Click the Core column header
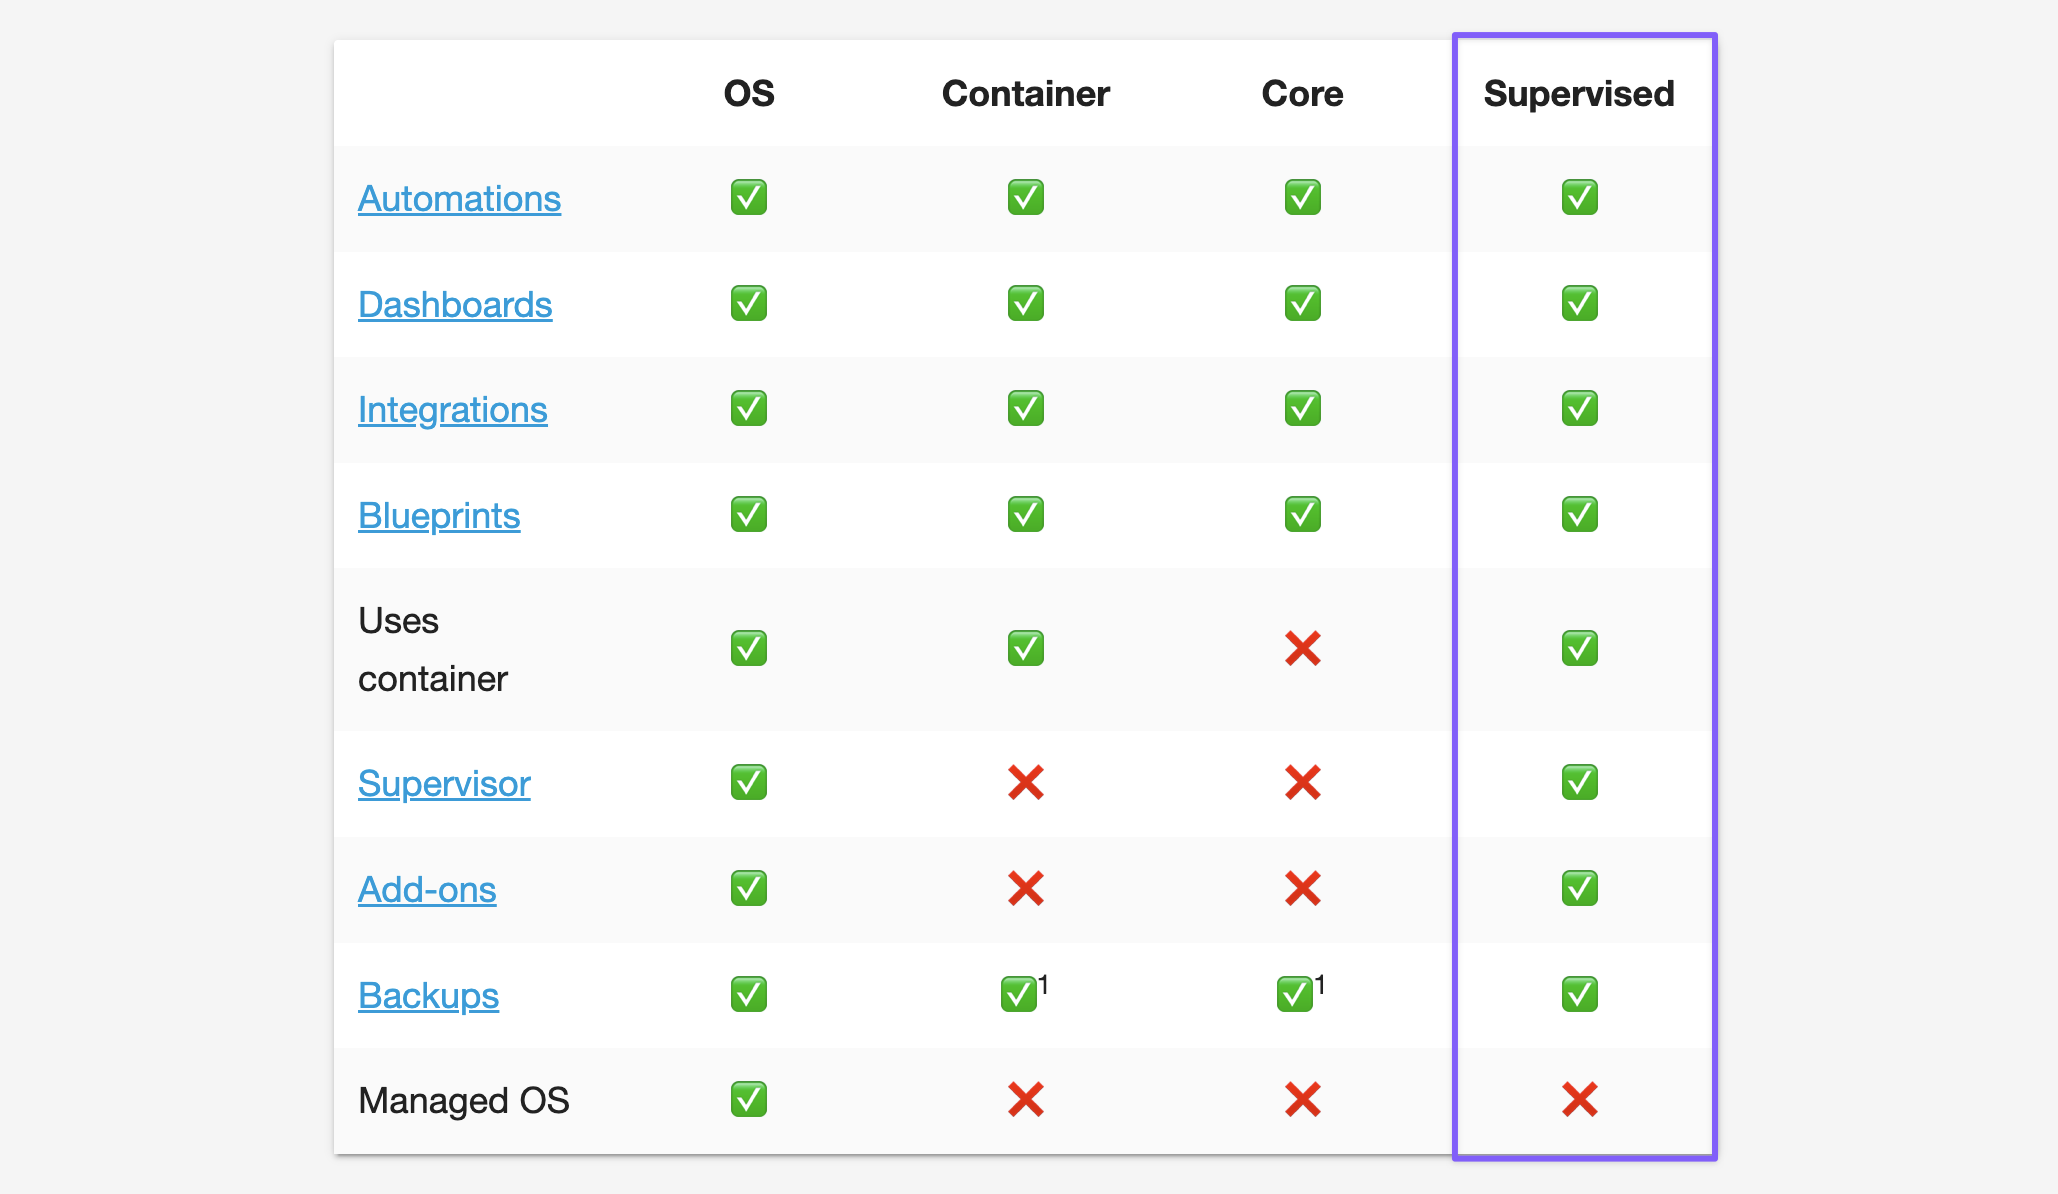Screen dimensions: 2058x1194 coord(1302,94)
